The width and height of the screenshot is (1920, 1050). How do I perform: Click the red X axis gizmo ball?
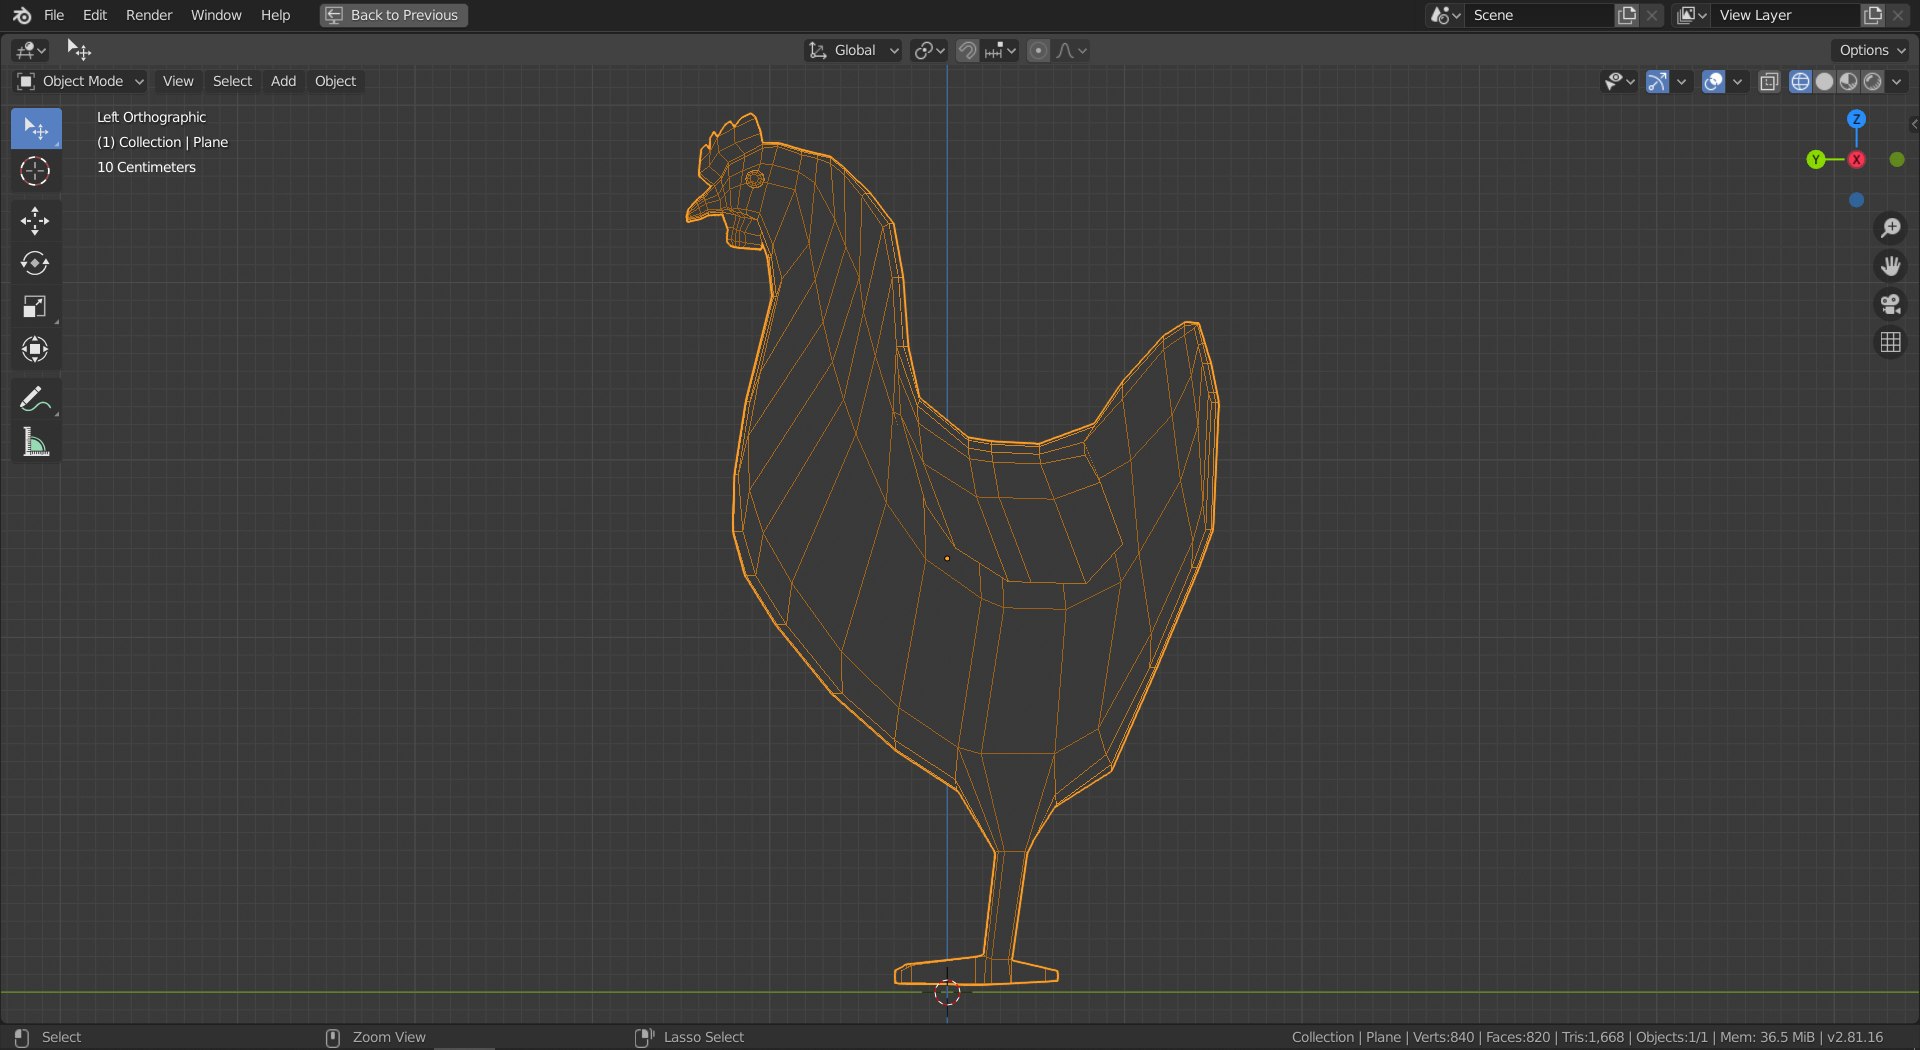point(1856,160)
